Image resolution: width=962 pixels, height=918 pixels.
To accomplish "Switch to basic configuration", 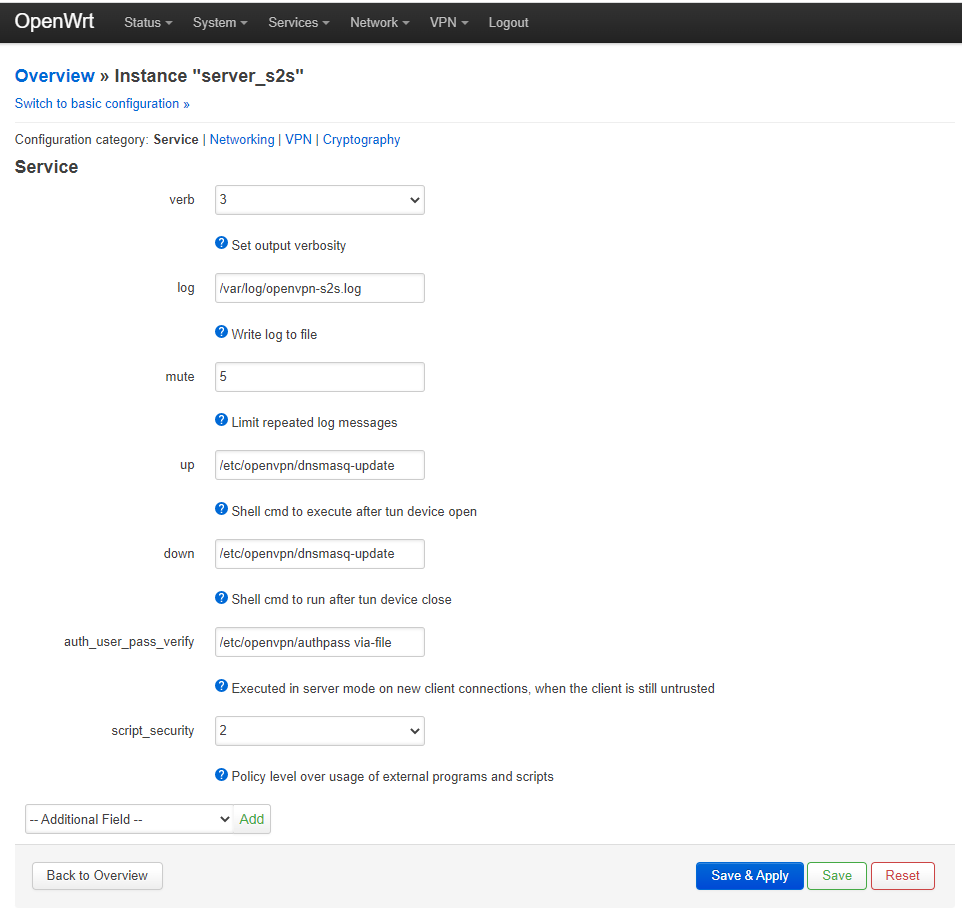I will (102, 104).
